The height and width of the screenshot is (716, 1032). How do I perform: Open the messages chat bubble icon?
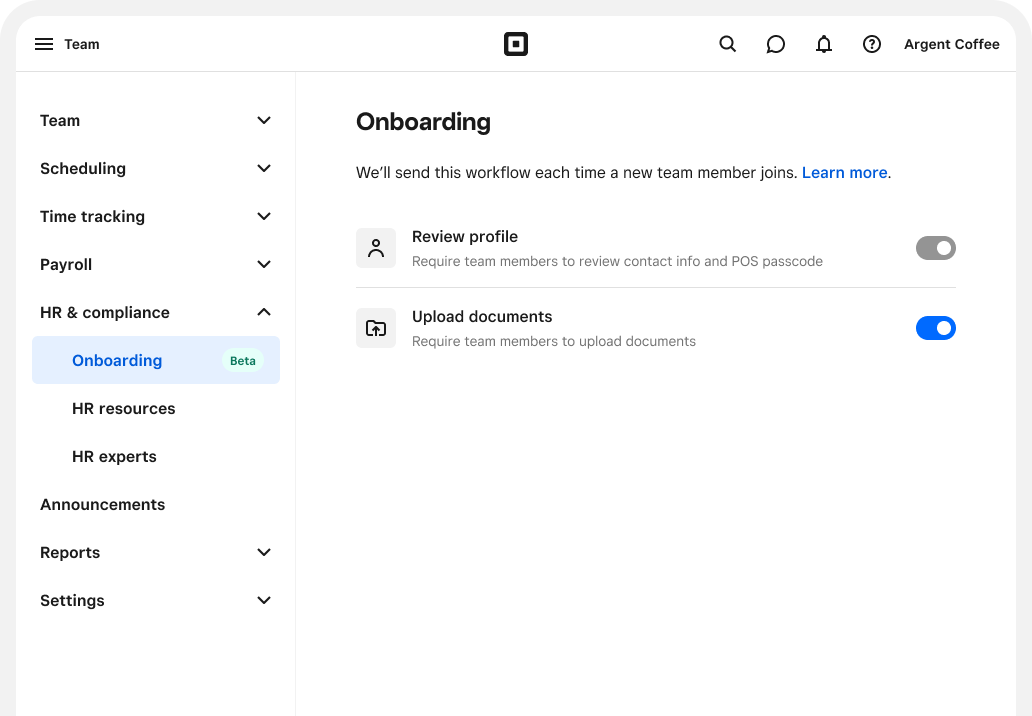(776, 44)
